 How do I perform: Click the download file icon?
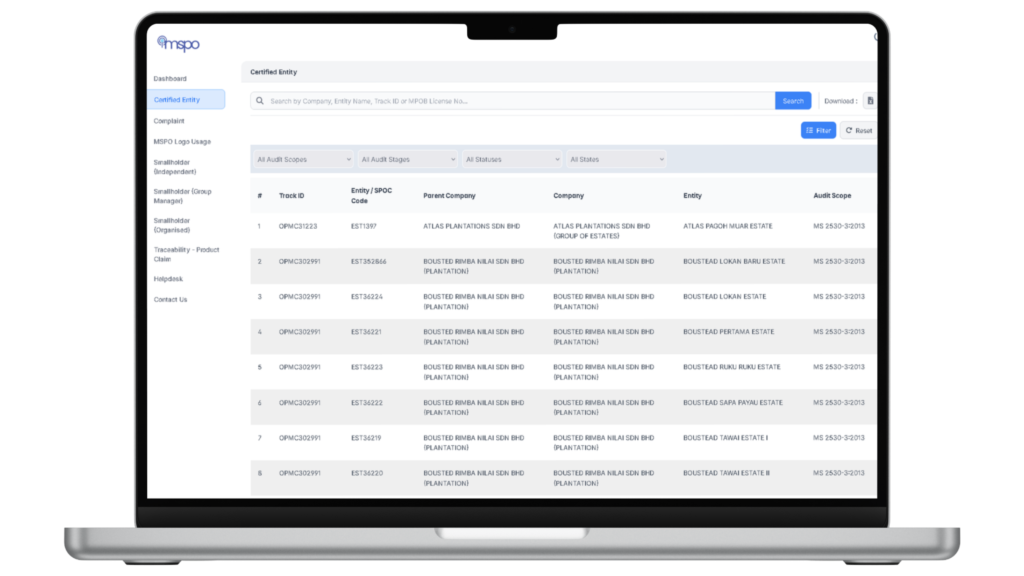tap(869, 101)
